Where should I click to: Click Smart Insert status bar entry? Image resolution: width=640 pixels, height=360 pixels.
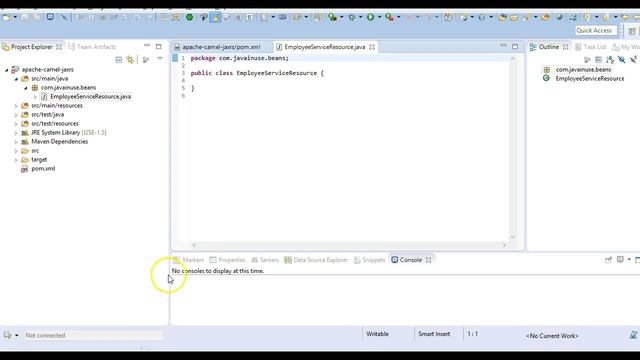[434, 334]
